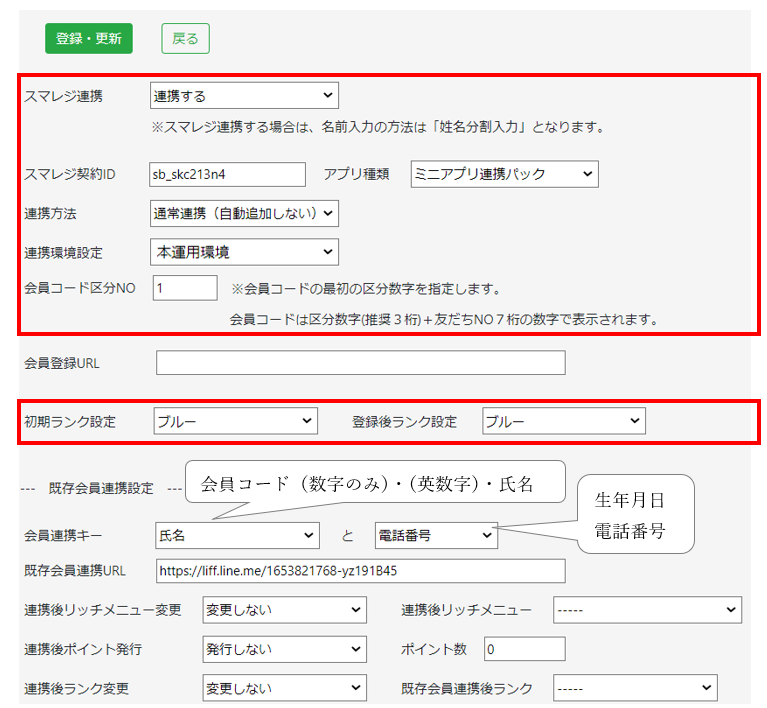Click the note ※会員コードの最初の区分数字を指定します
Image resolution: width=767 pixels, height=708 pixels.
pos(366,289)
